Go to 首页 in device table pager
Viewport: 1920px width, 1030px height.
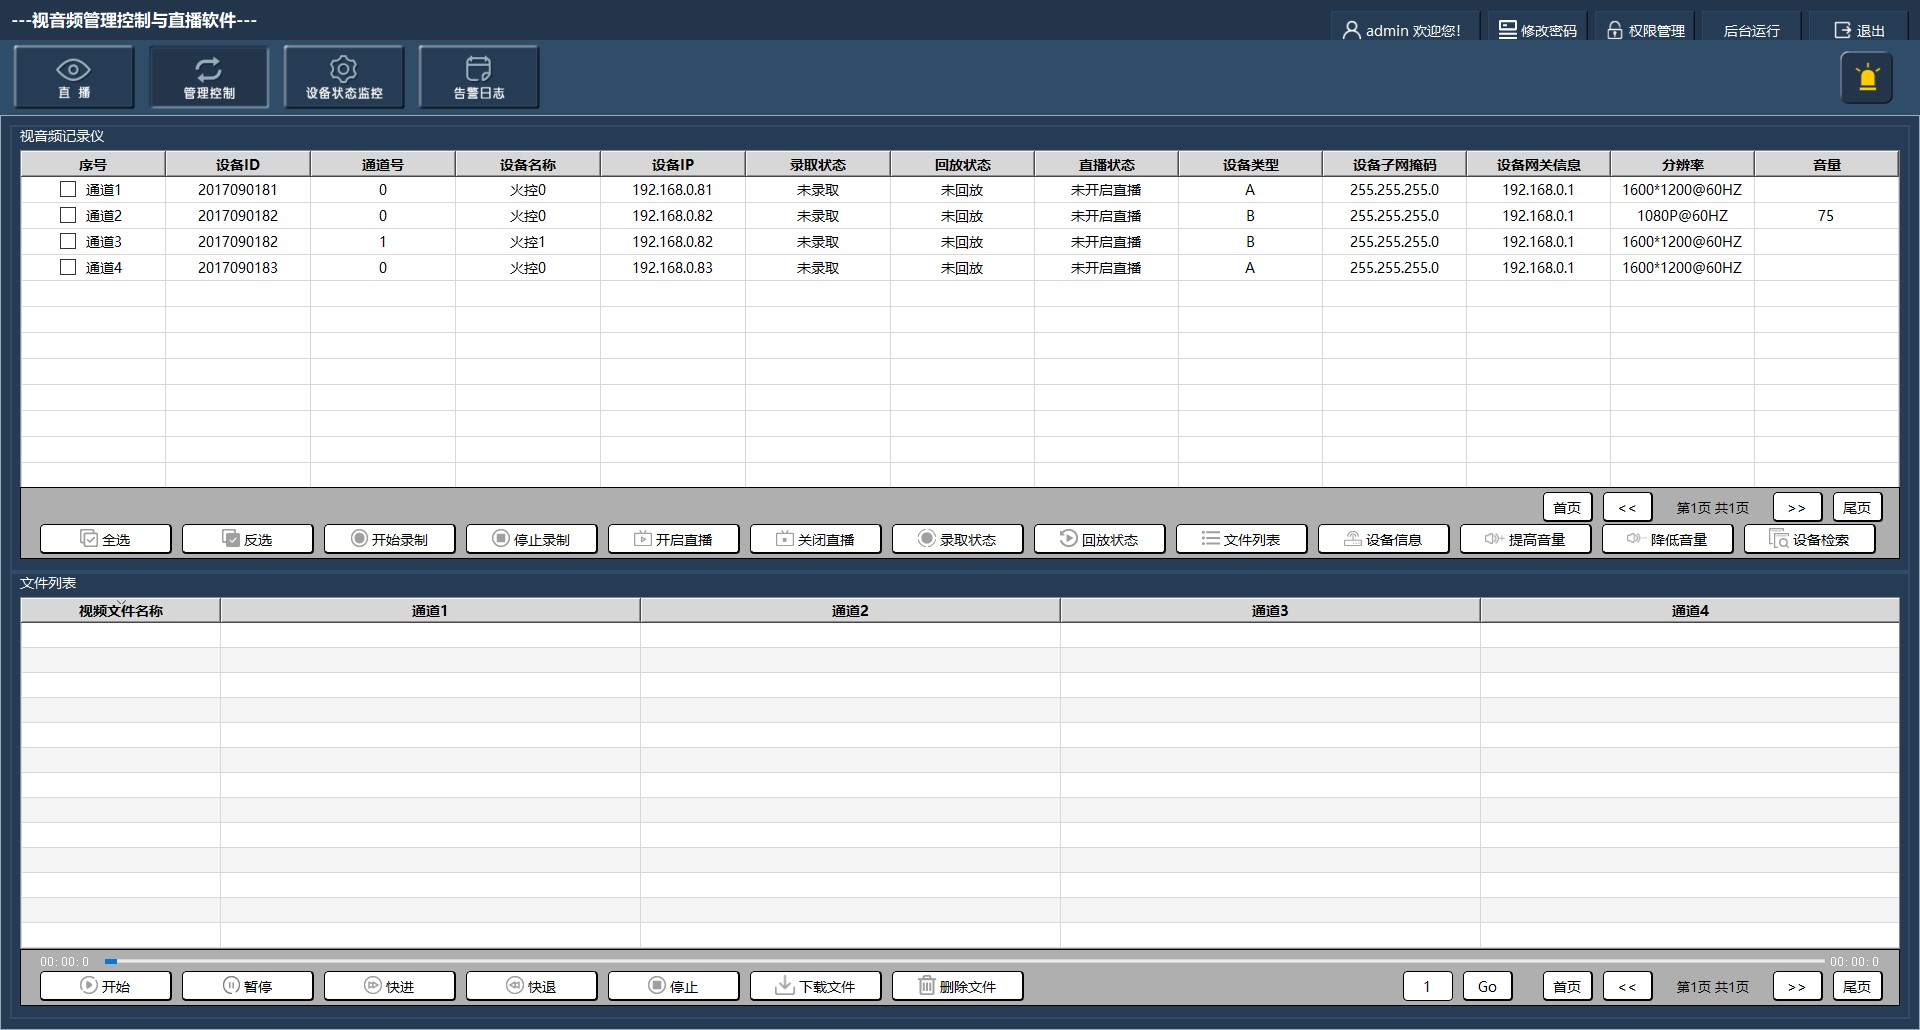pos(1567,507)
